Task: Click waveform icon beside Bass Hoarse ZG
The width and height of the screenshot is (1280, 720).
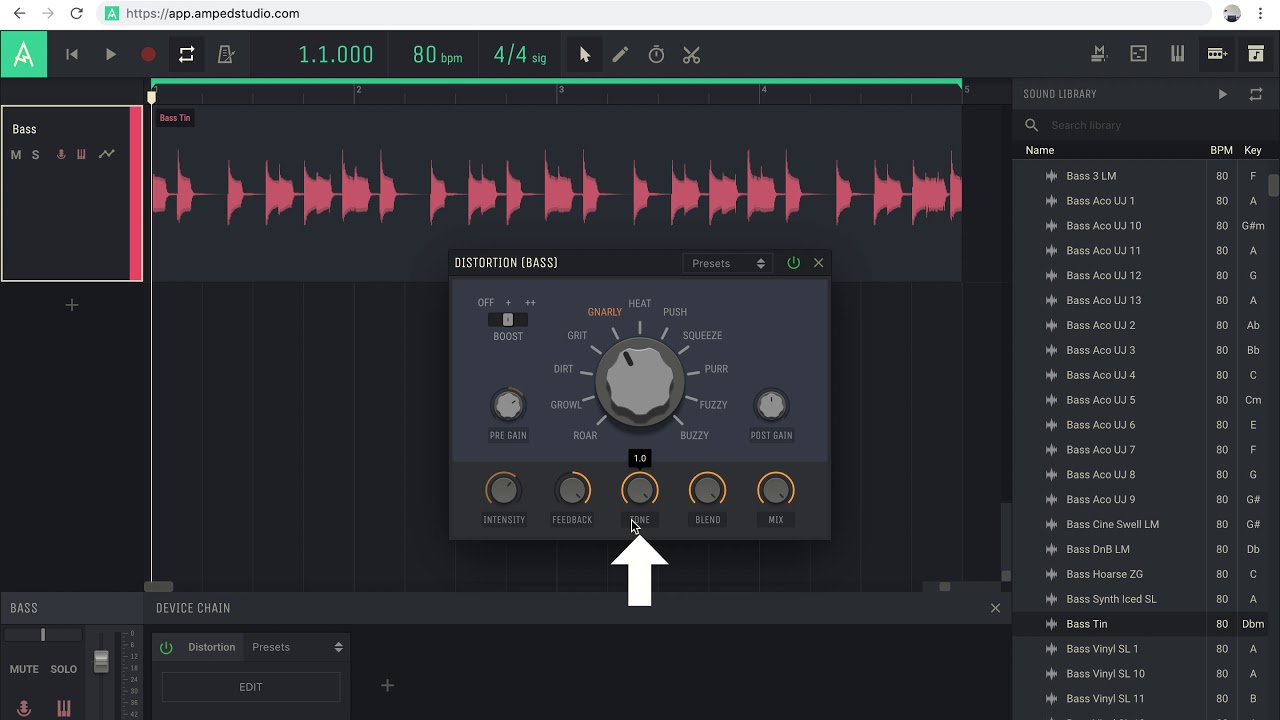Action: click(x=1051, y=574)
